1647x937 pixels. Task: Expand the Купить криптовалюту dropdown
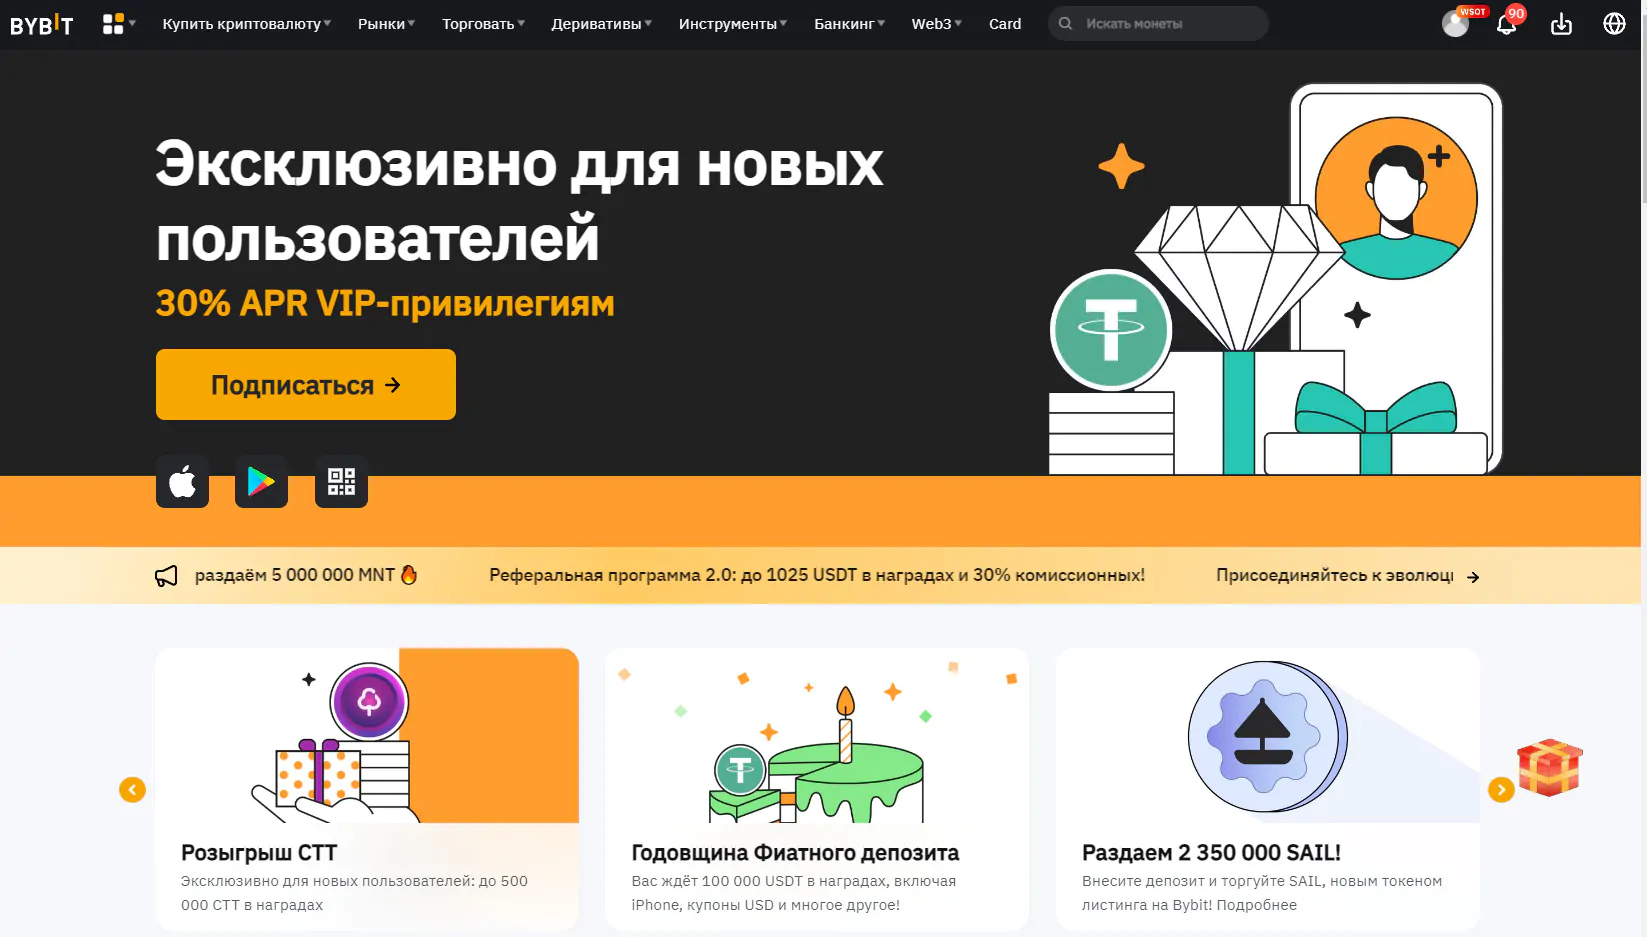(246, 24)
